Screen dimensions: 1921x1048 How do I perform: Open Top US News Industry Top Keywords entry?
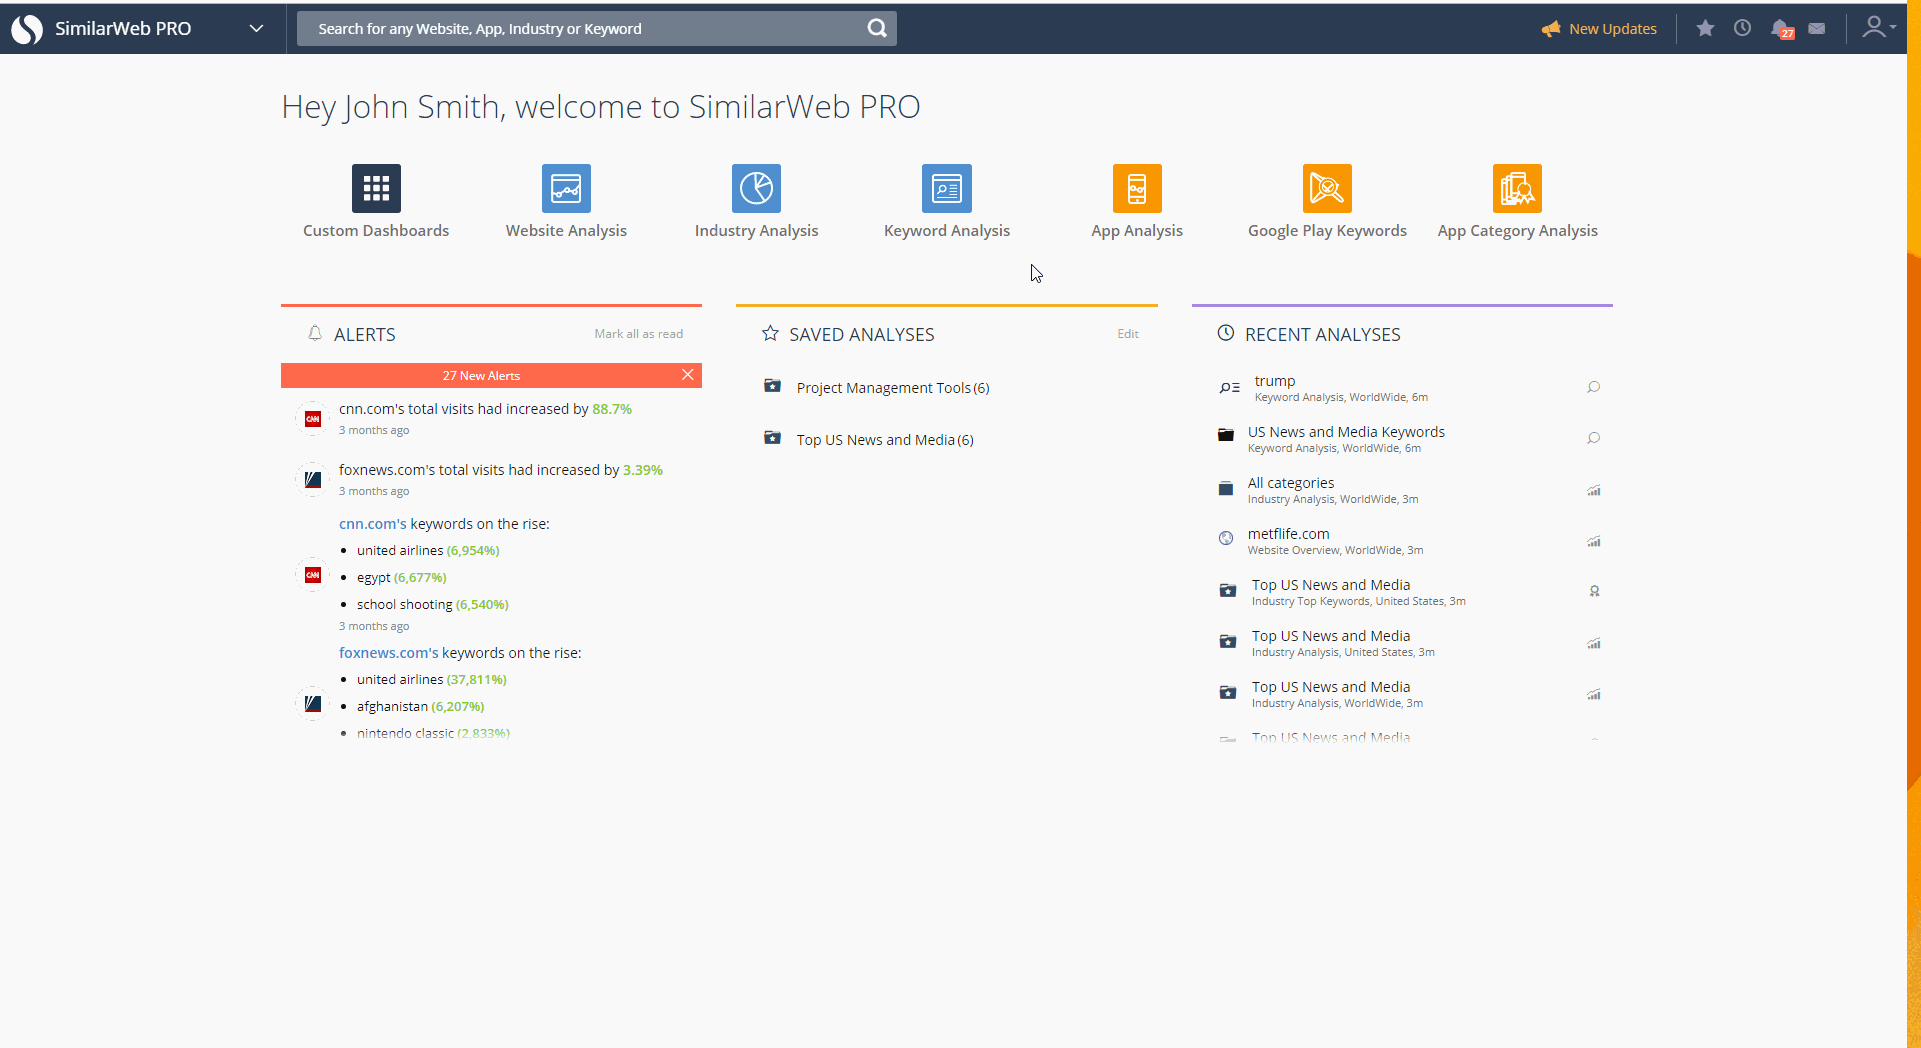click(x=1358, y=592)
